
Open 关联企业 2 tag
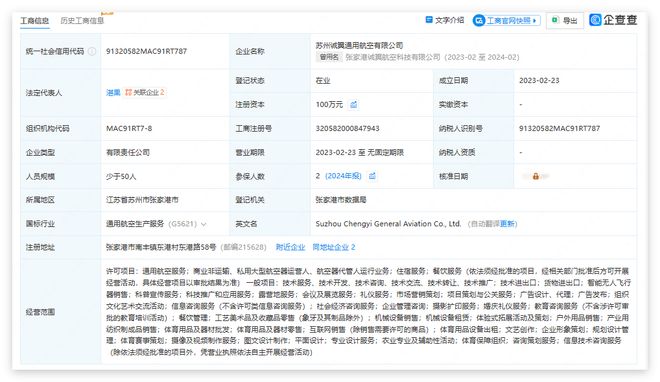tap(145, 92)
